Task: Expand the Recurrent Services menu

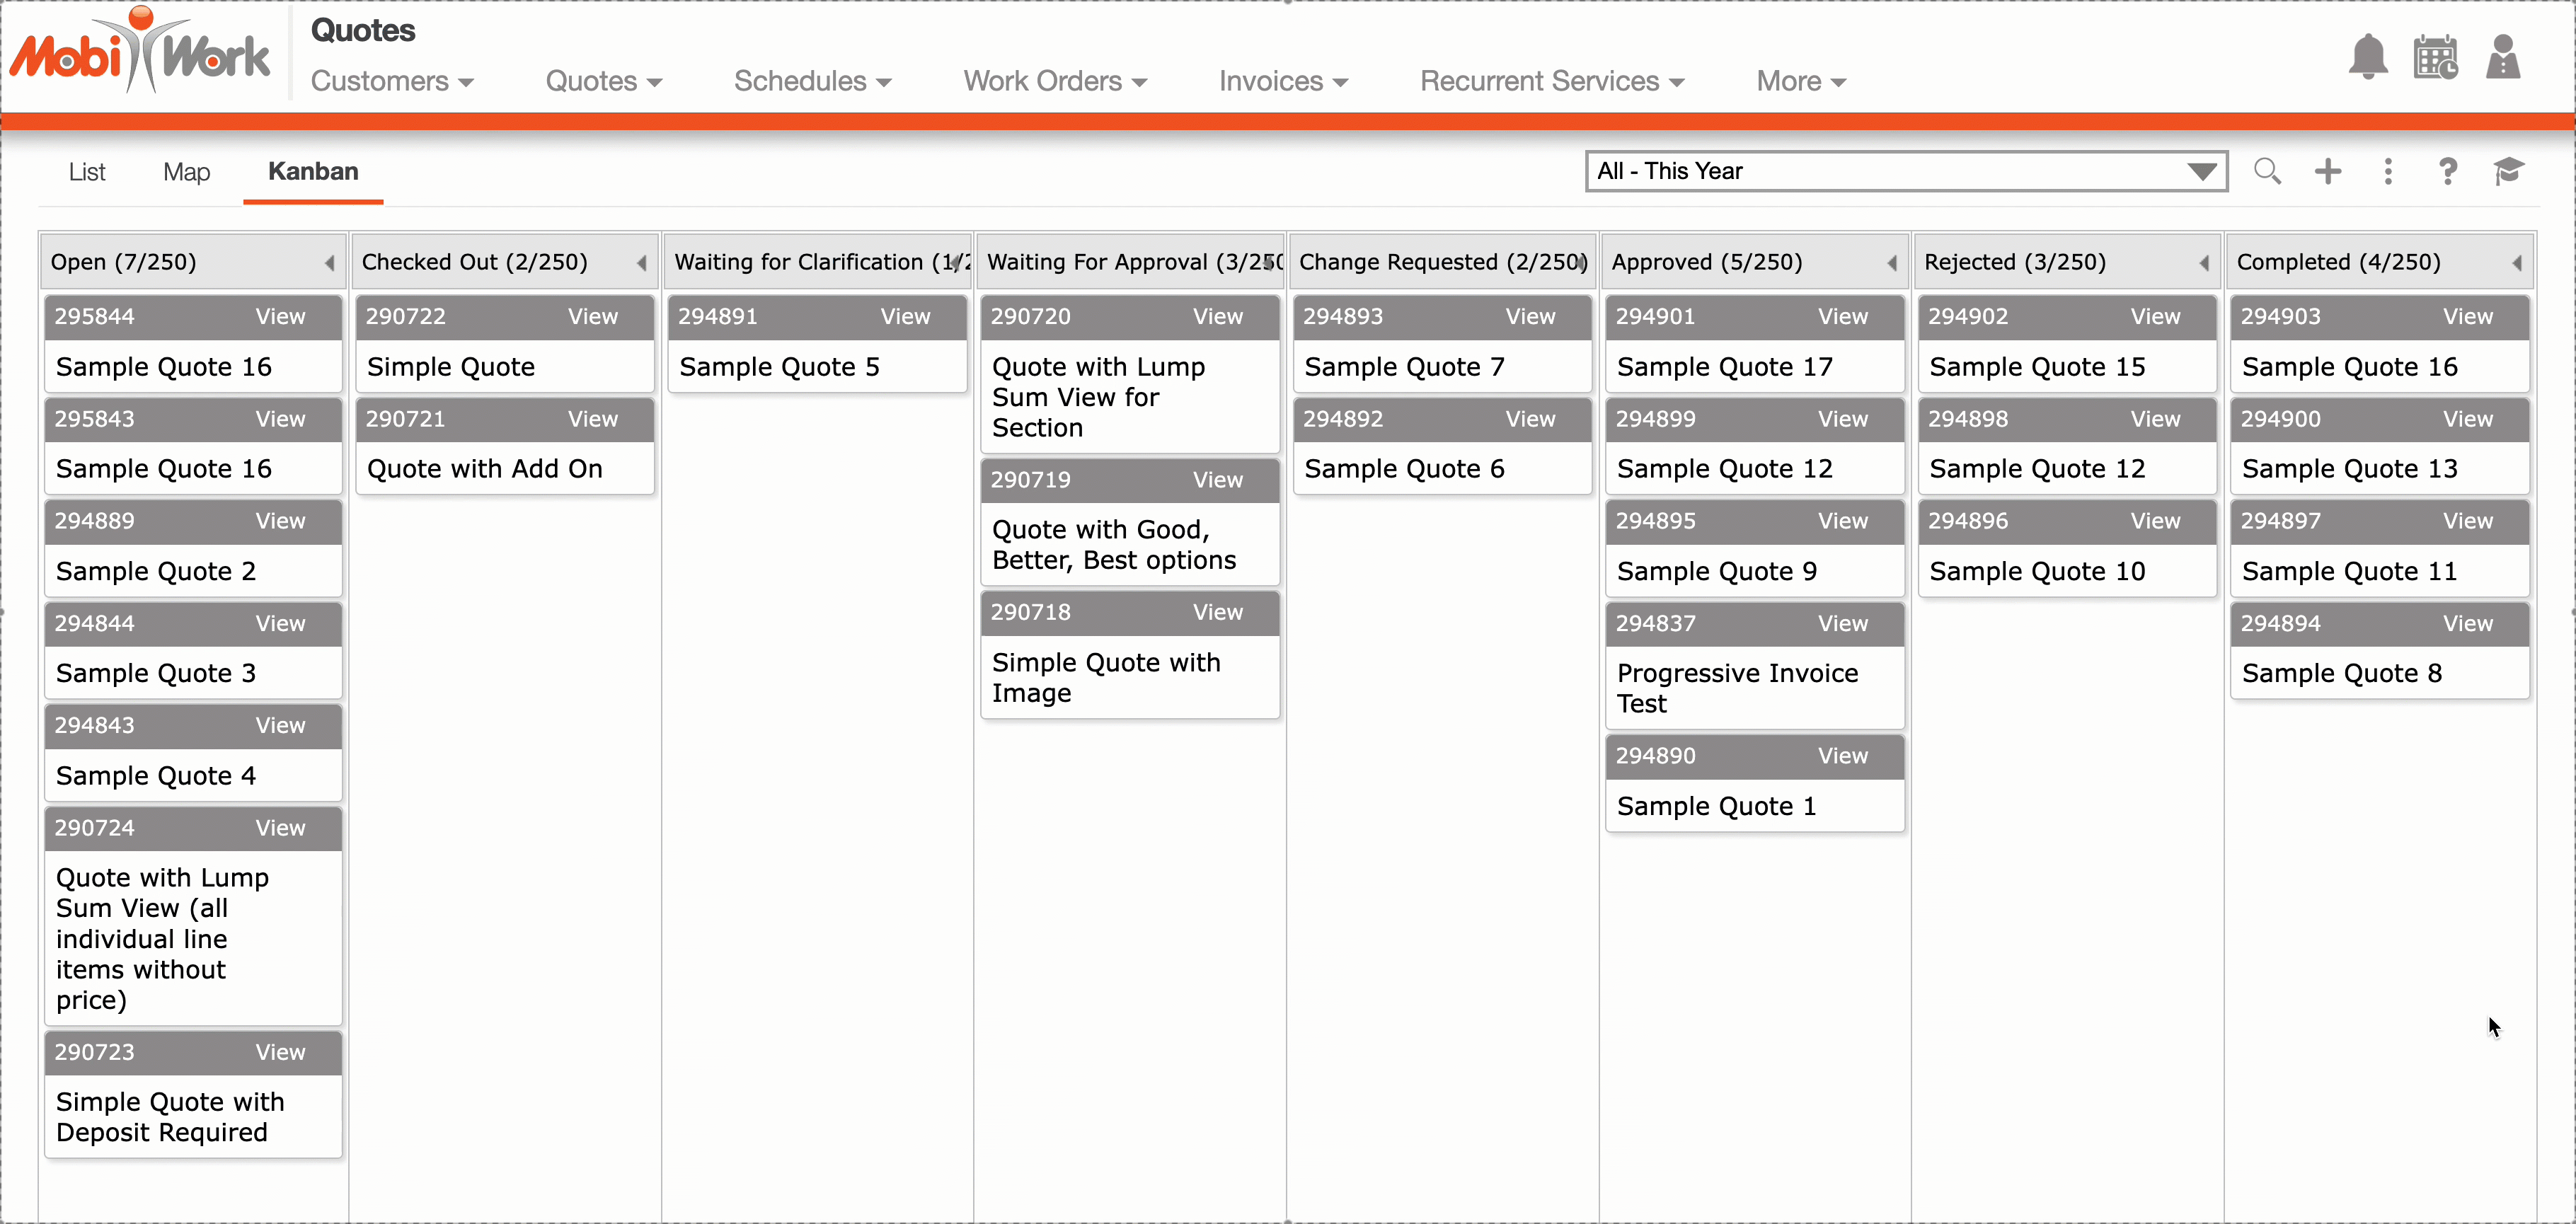Action: click(1551, 81)
